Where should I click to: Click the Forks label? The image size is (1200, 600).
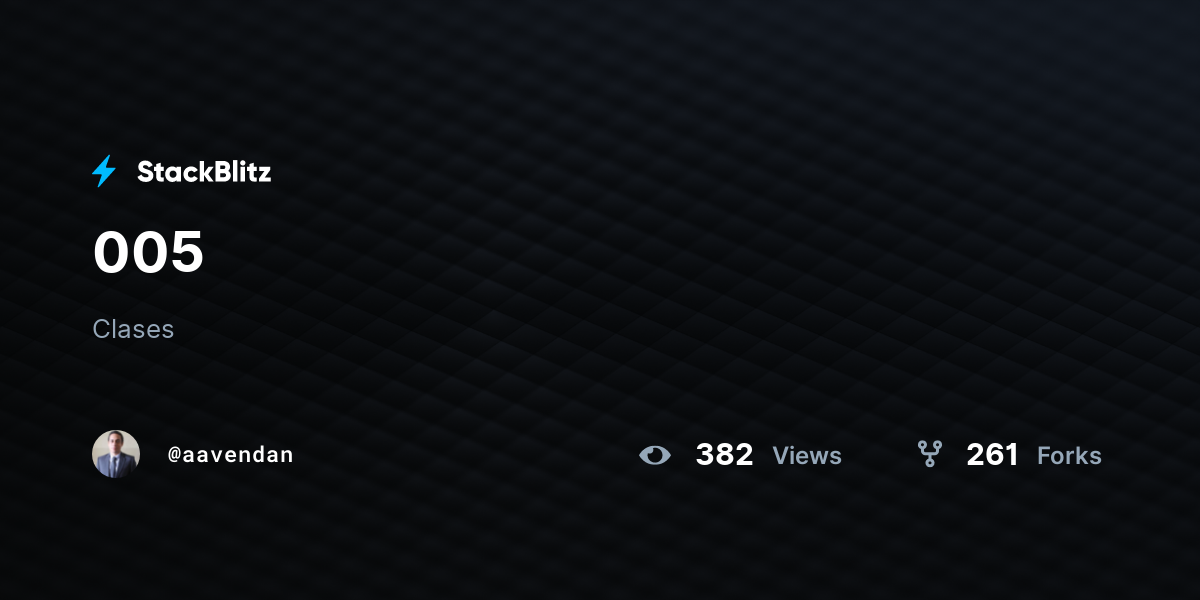coord(1069,456)
